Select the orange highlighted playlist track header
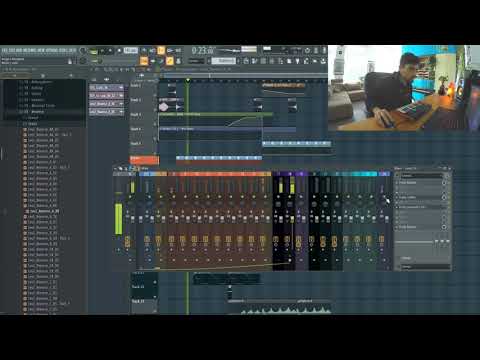 144,160
